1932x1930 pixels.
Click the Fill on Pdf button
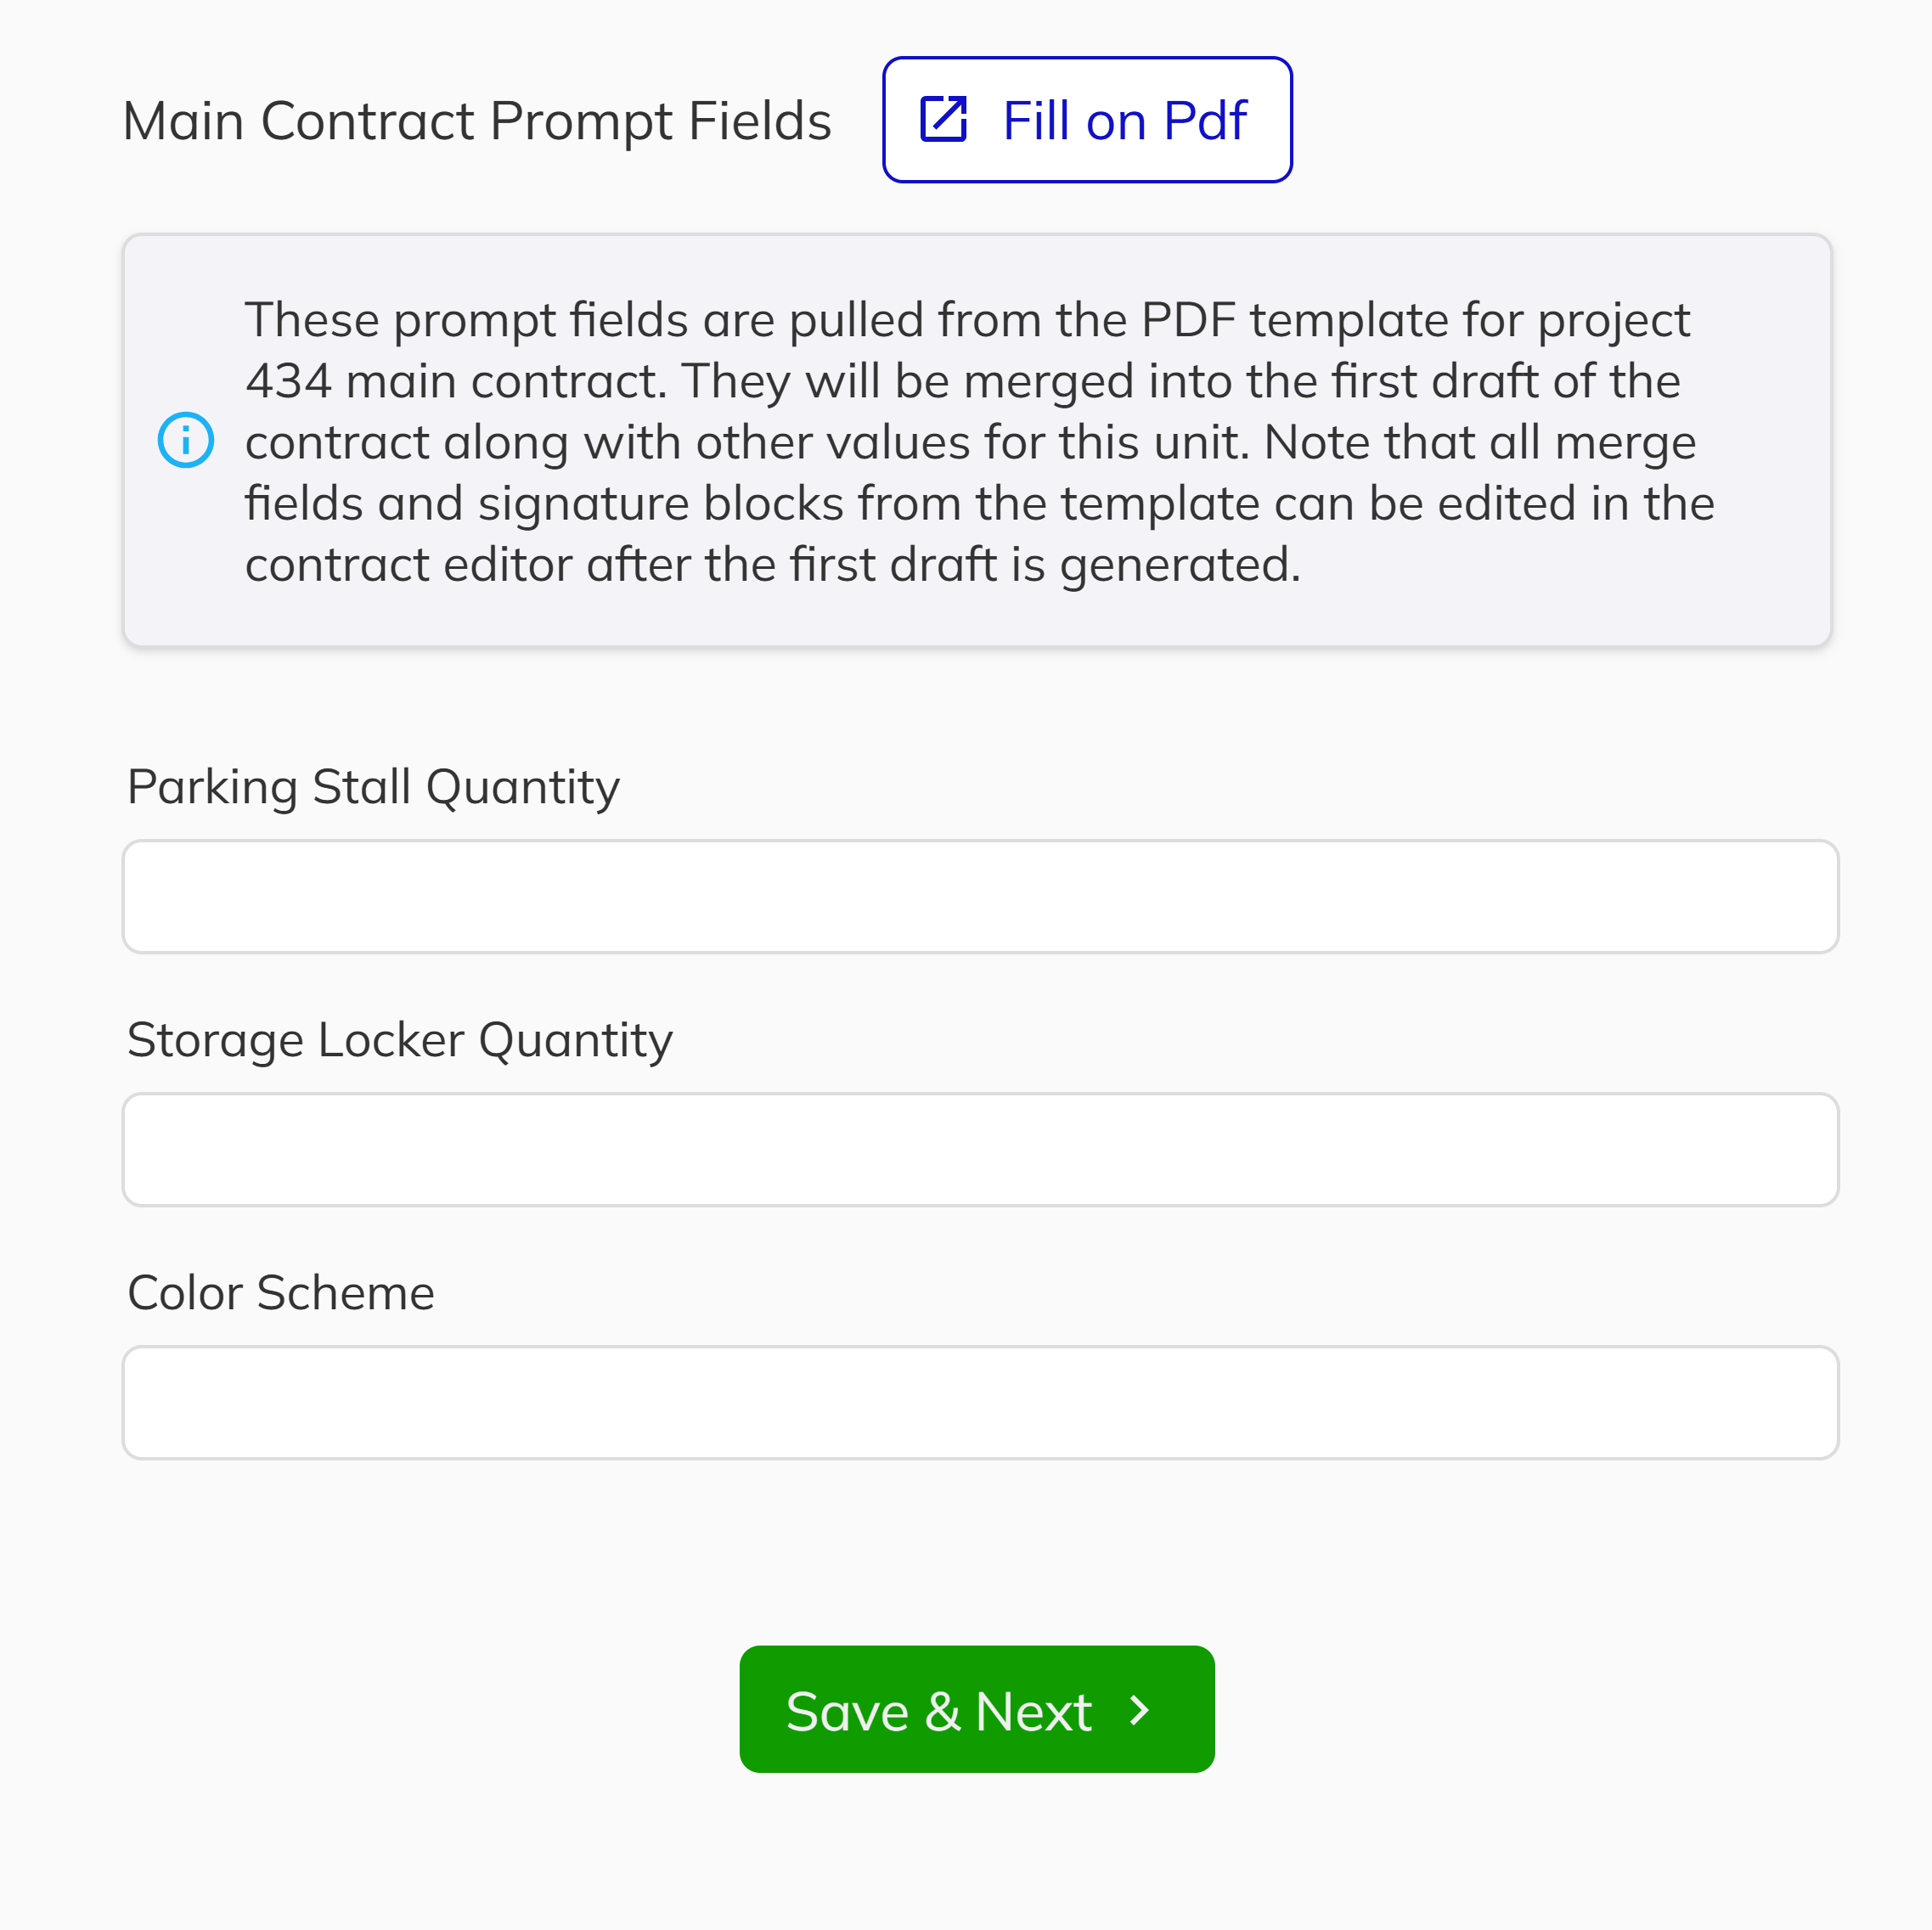[x=1087, y=119]
